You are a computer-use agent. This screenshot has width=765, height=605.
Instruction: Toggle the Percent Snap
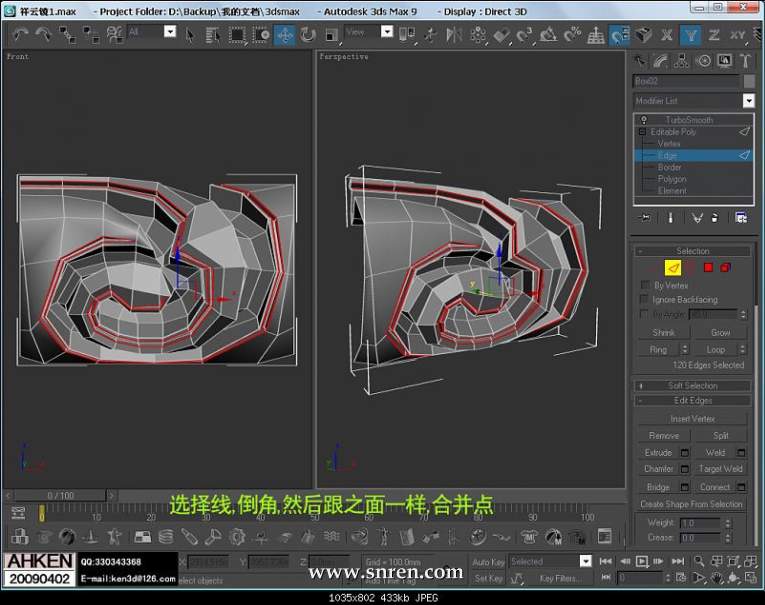(572, 34)
